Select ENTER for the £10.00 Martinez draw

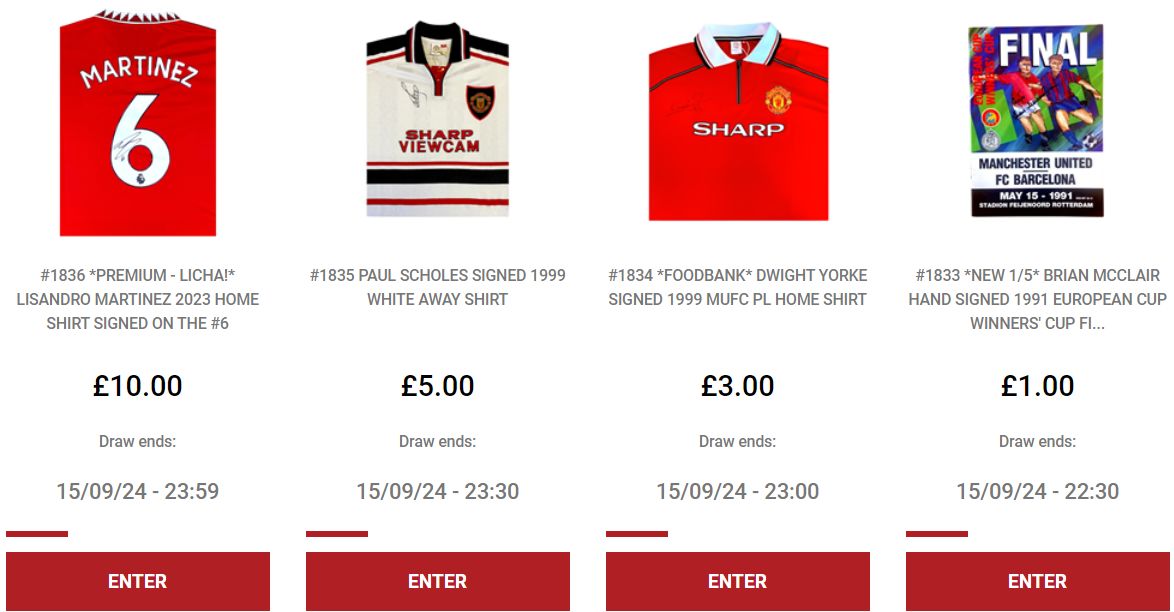pyautogui.click(x=138, y=581)
